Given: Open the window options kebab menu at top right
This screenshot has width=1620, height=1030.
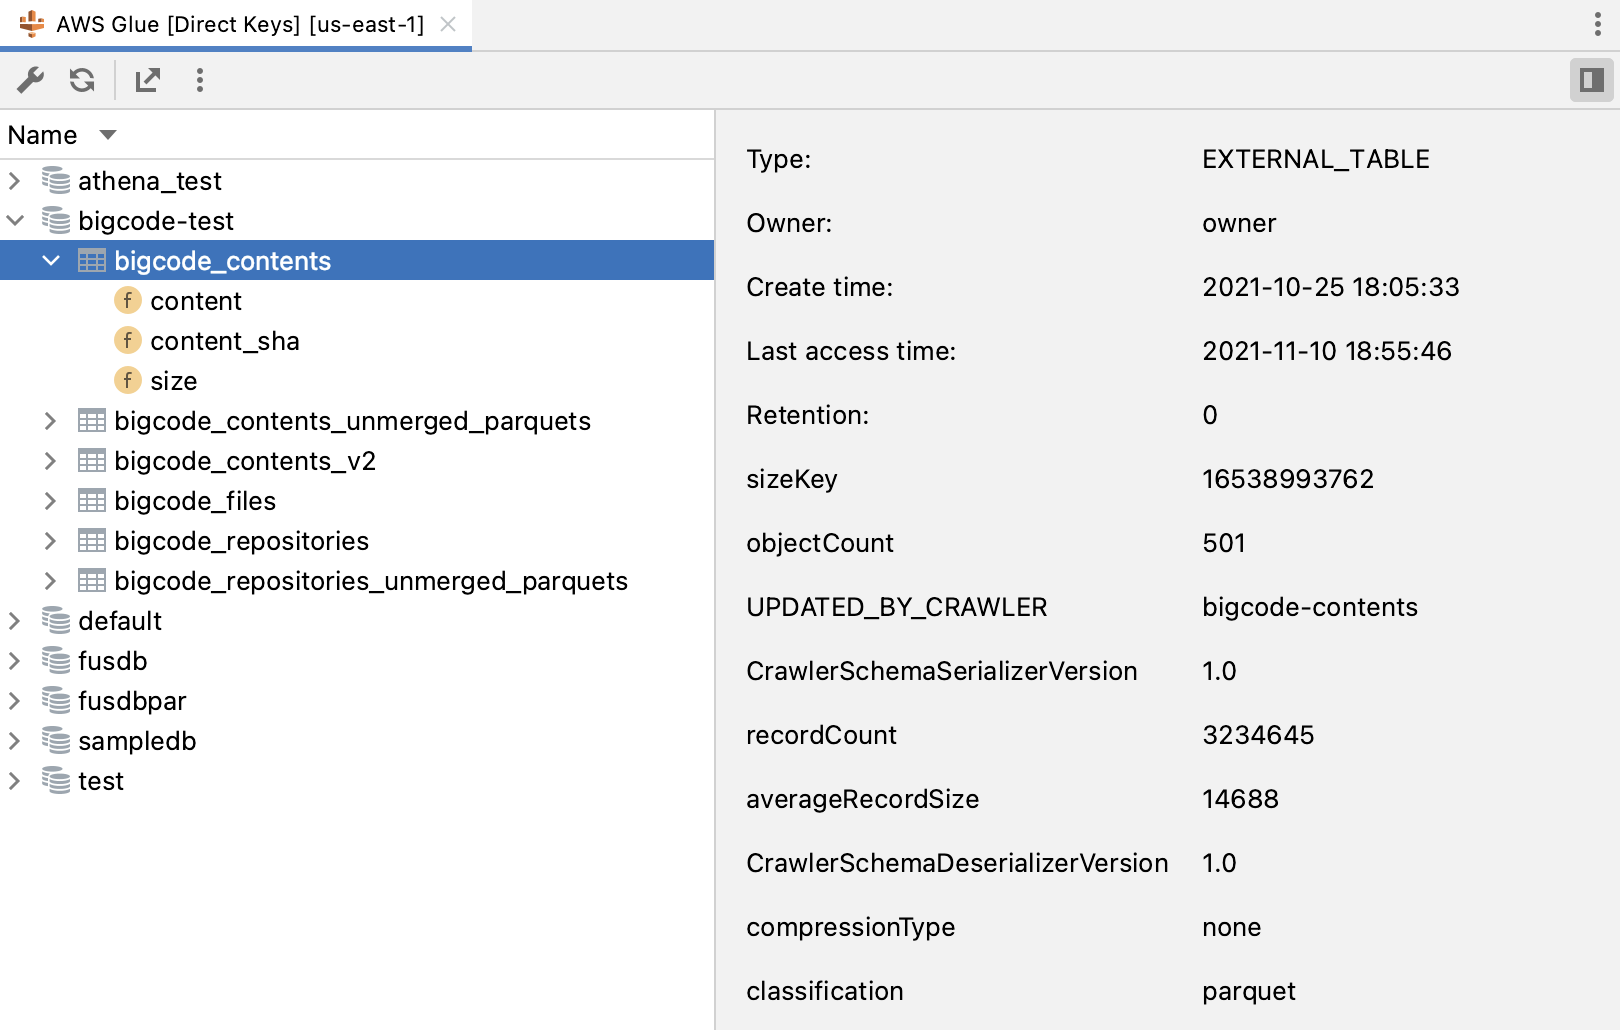Looking at the screenshot, I should click(x=1596, y=23).
